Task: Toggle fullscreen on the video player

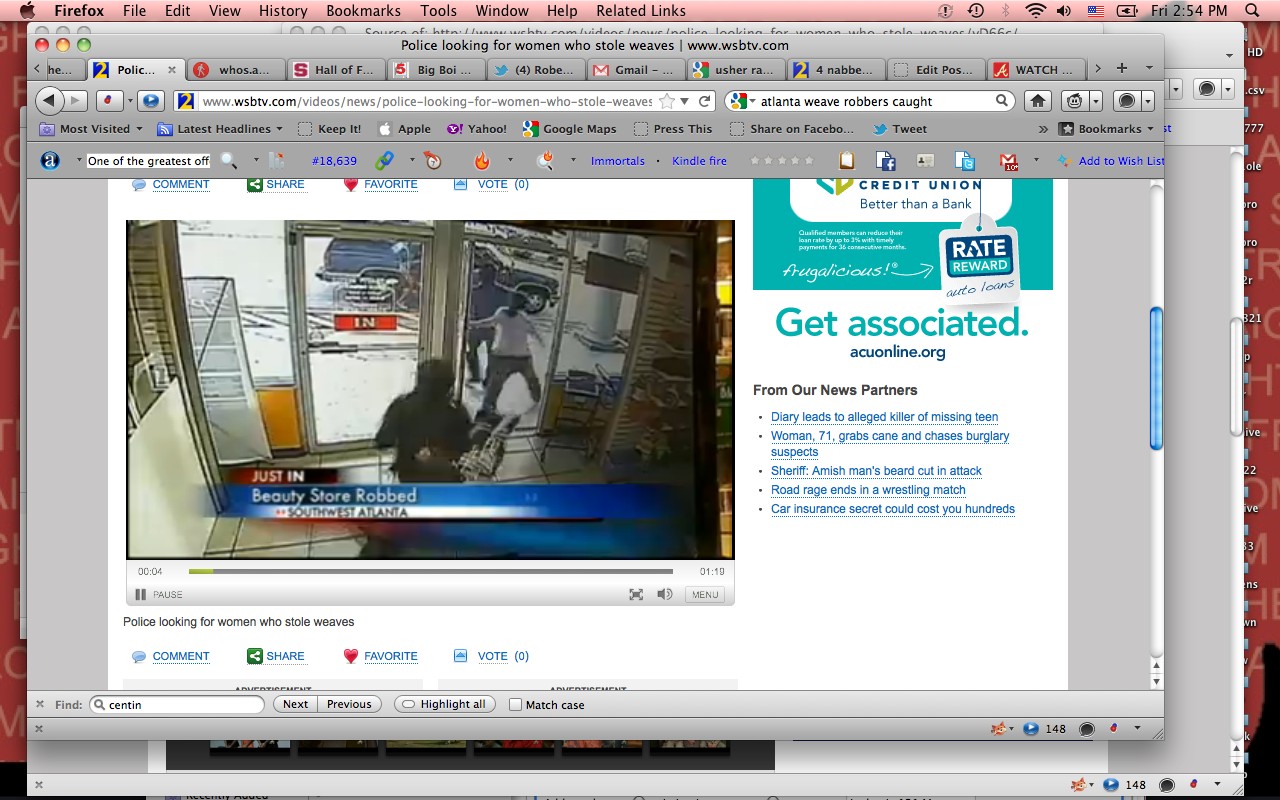Action: [636, 594]
